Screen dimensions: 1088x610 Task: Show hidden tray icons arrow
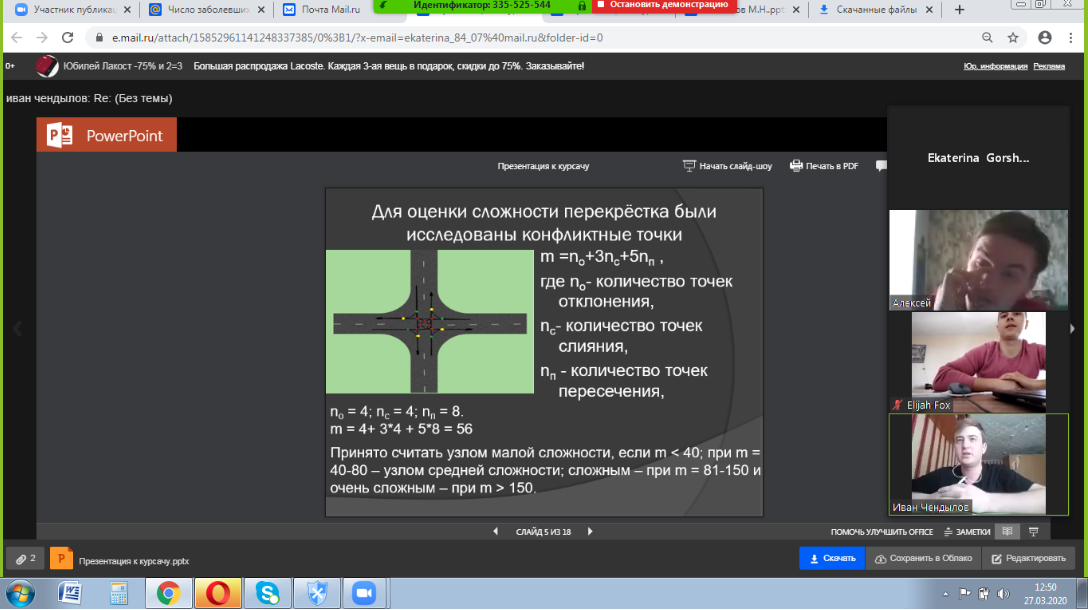(945, 593)
